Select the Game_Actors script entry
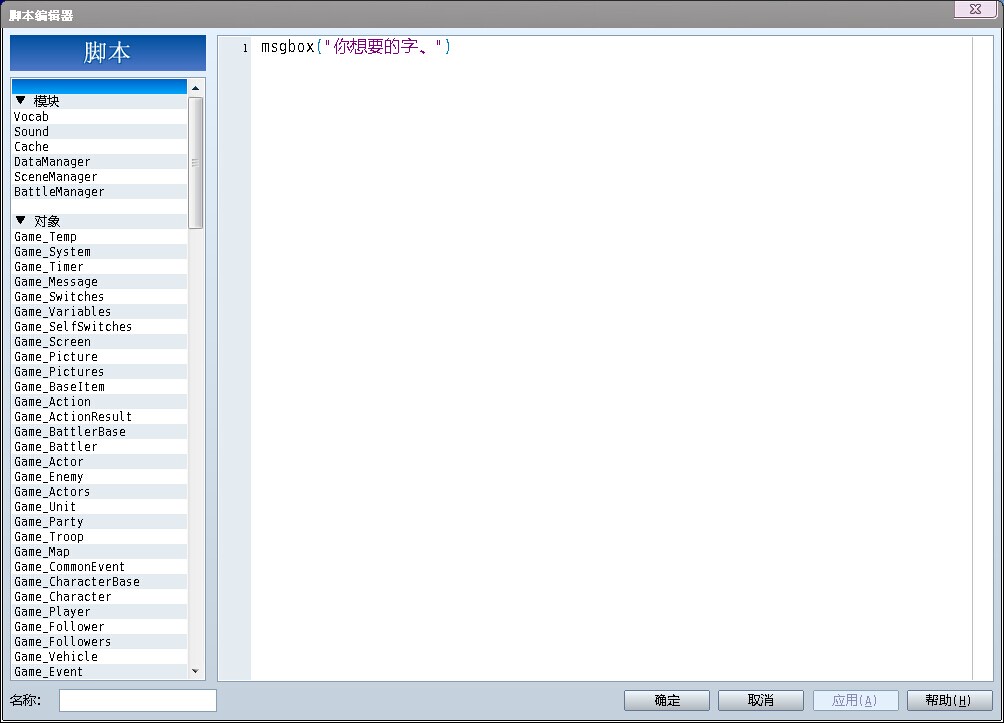The height and width of the screenshot is (723, 1004). click(x=99, y=492)
